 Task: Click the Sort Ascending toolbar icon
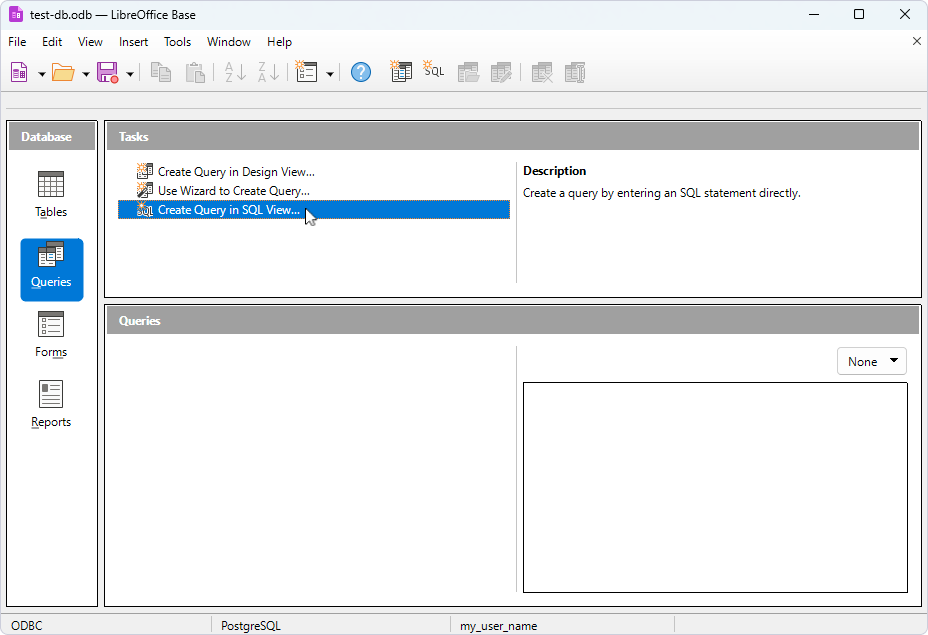point(233,71)
